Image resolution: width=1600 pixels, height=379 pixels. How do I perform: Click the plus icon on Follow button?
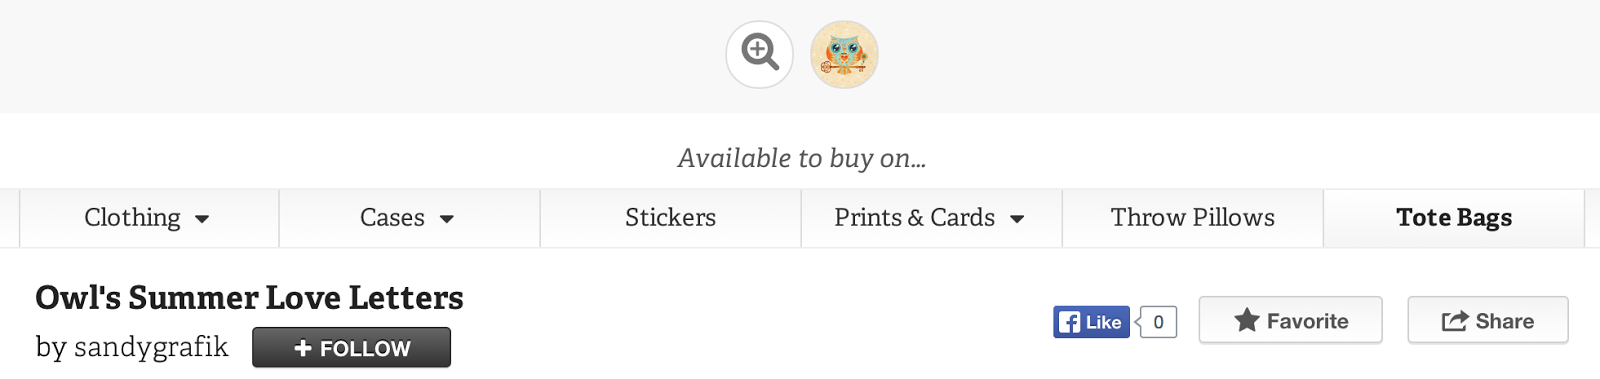pos(303,348)
